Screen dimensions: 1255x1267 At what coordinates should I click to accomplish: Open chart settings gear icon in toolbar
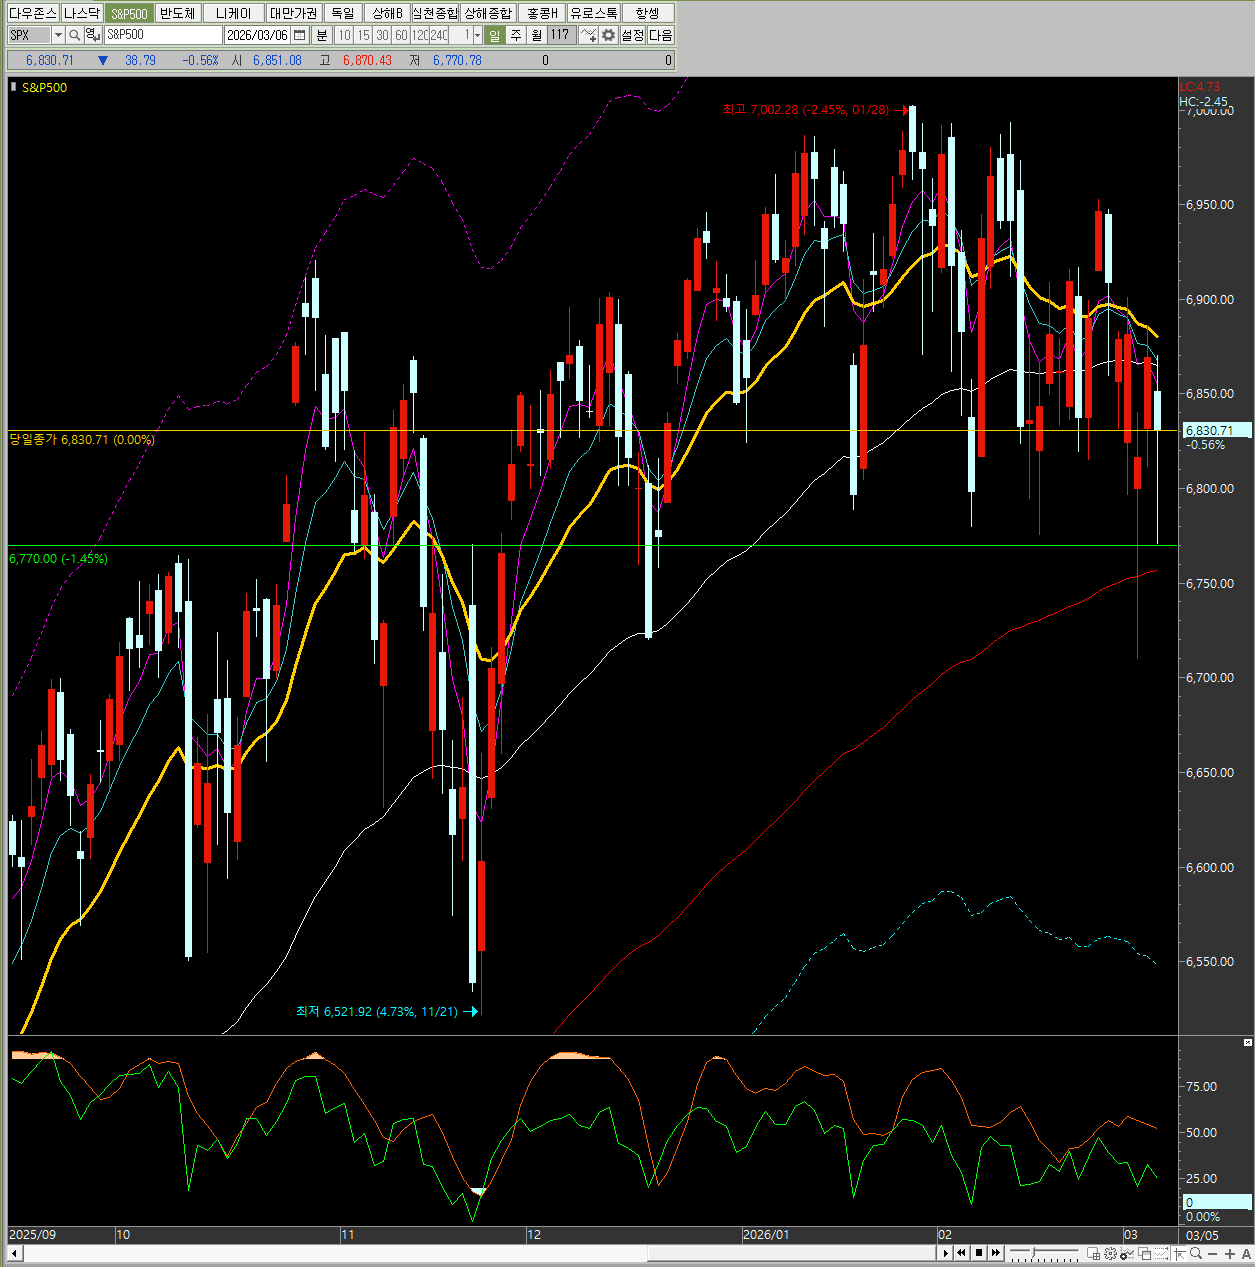(608, 35)
